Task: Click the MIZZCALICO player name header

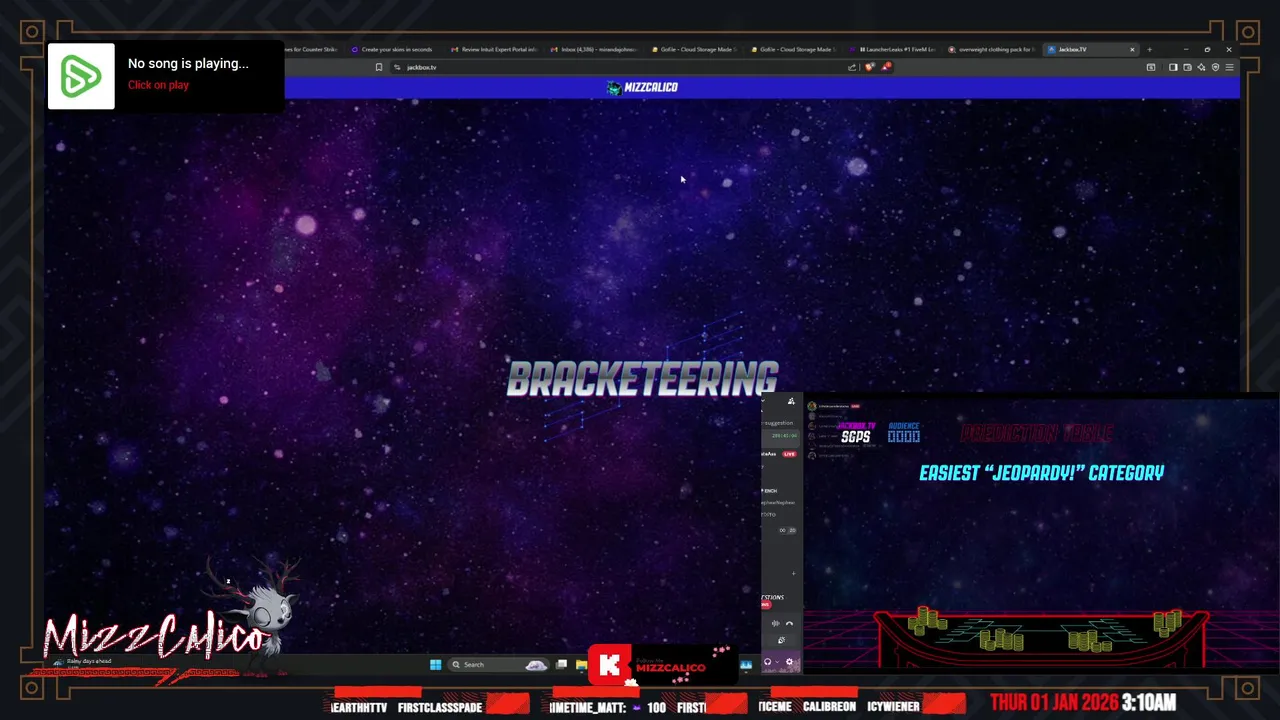Action: pyautogui.click(x=642, y=87)
